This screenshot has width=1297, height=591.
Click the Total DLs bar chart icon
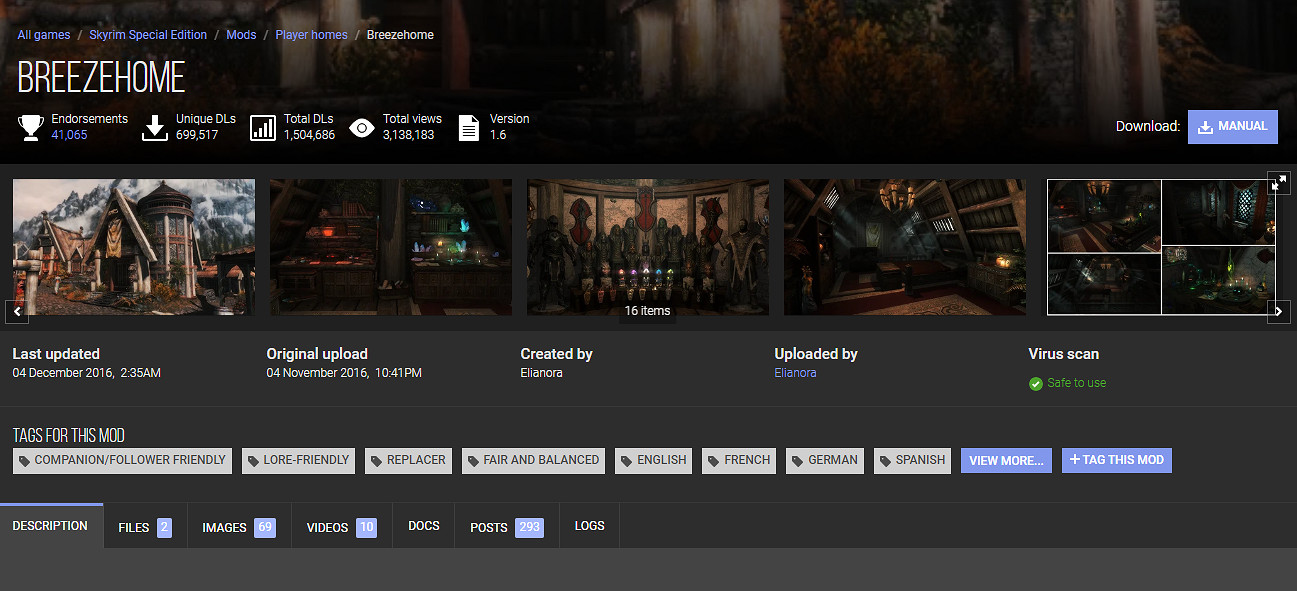click(x=263, y=127)
